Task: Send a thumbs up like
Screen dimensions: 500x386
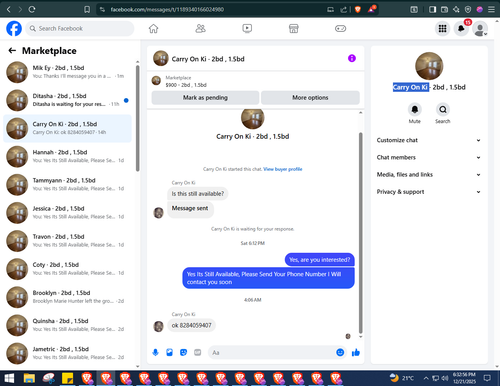Action: pos(356,352)
